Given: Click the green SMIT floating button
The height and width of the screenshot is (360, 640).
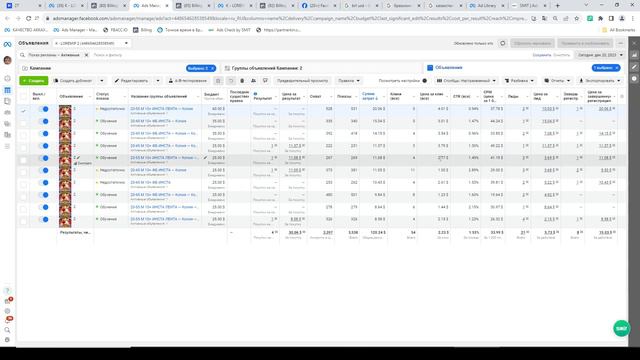Looking at the screenshot, I should coord(621,328).
